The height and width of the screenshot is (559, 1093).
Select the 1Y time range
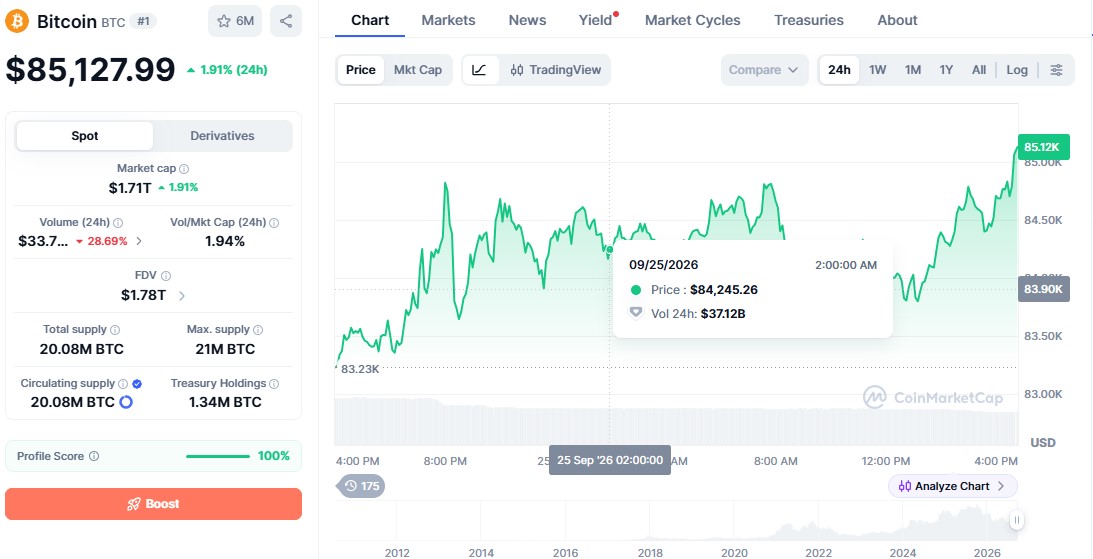click(x=946, y=70)
